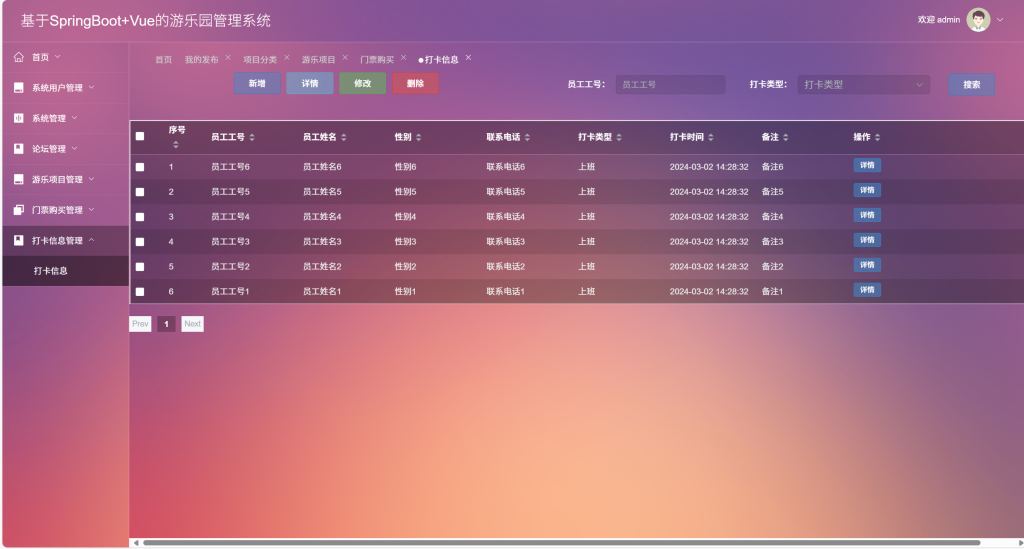
Task: Switch to the 门票购买 tab
Action: click(x=377, y=59)
